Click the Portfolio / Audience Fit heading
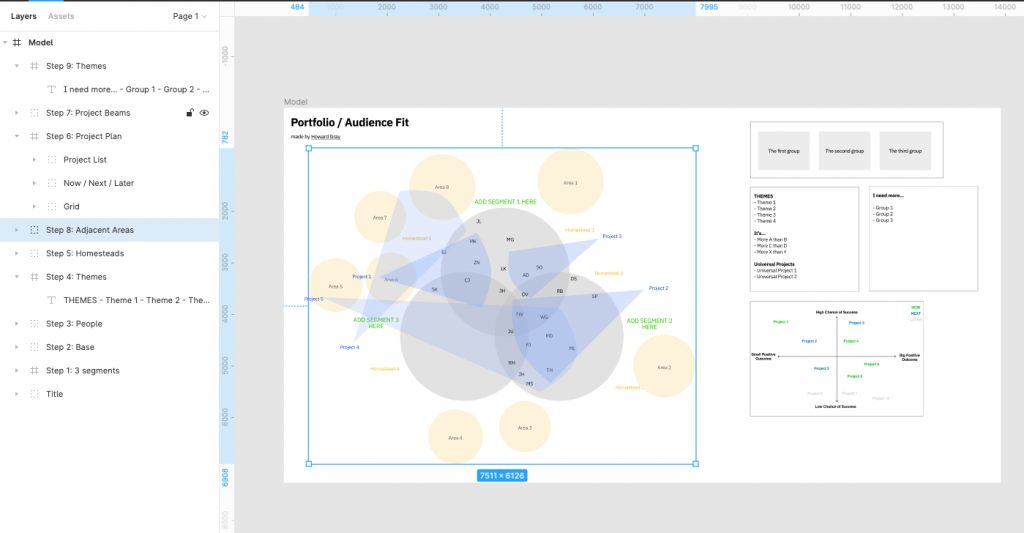This screenshot has width=1024, height=533. pyautogui.click(x=349, y=123)
